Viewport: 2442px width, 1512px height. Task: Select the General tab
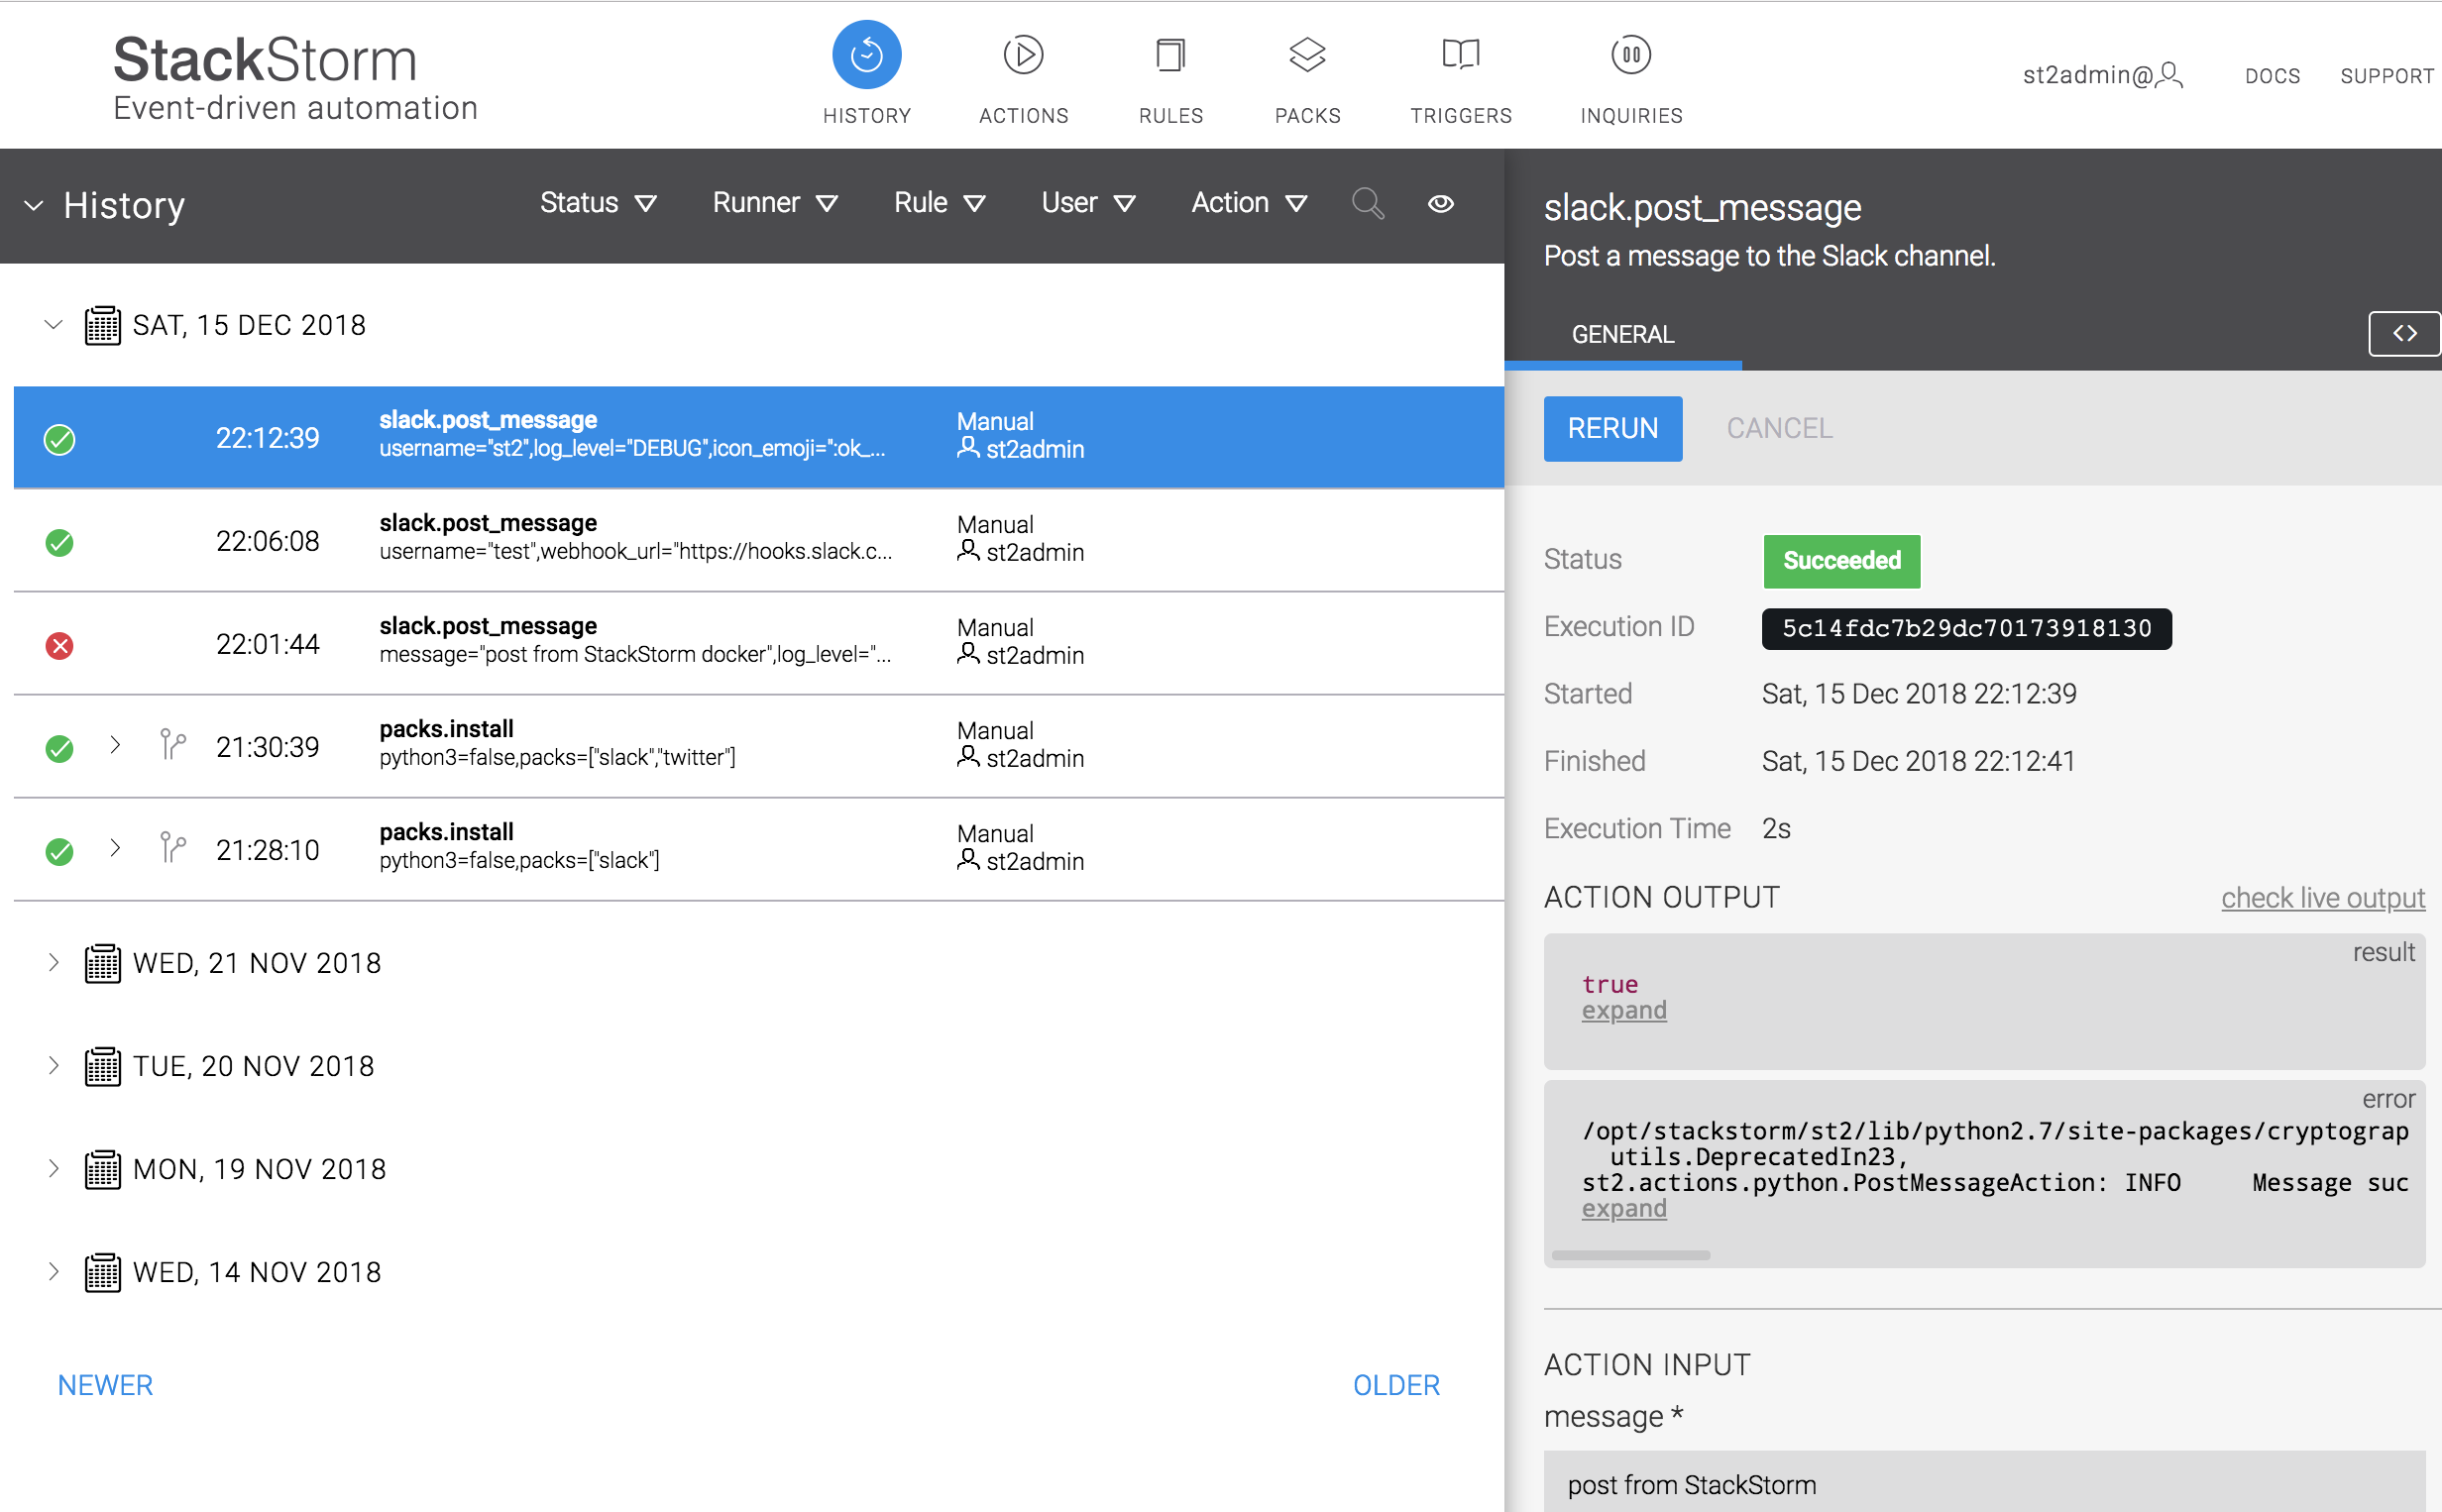click(1622, 334)
